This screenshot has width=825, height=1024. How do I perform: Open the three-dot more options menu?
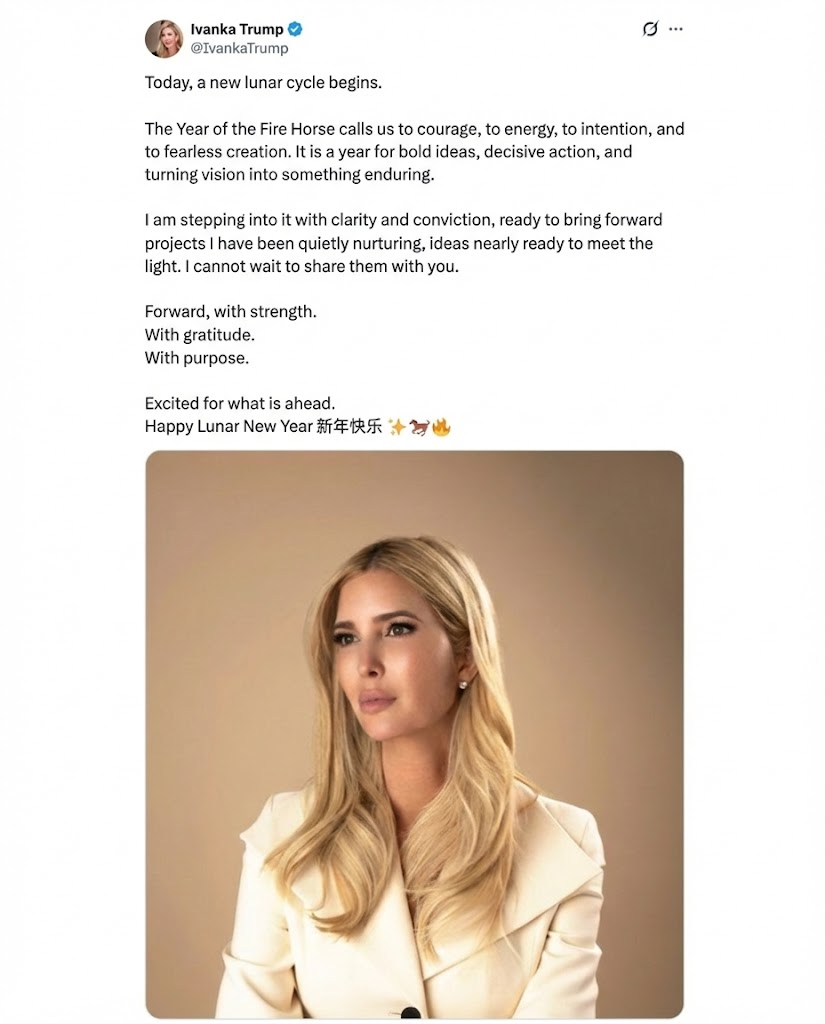point(676,29)
